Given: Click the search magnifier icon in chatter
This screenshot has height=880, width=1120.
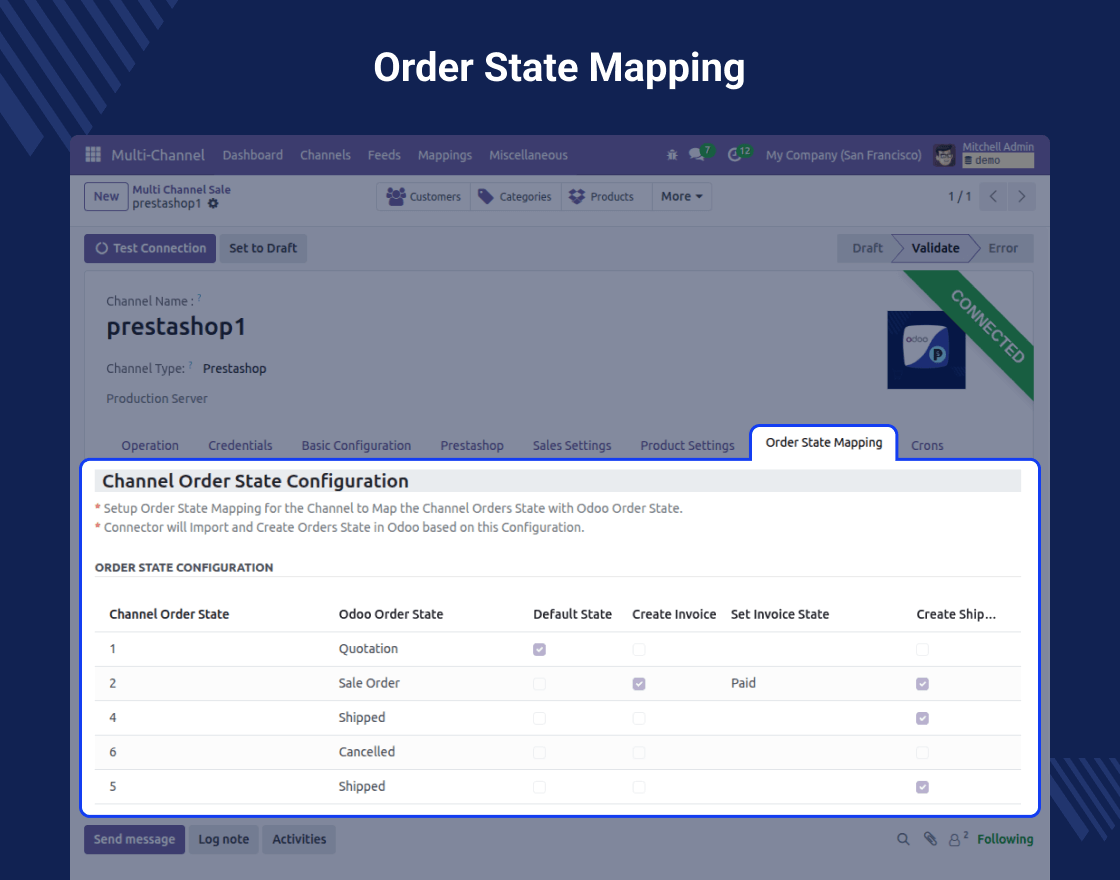Looking at the screenshot, I should 903,839.
